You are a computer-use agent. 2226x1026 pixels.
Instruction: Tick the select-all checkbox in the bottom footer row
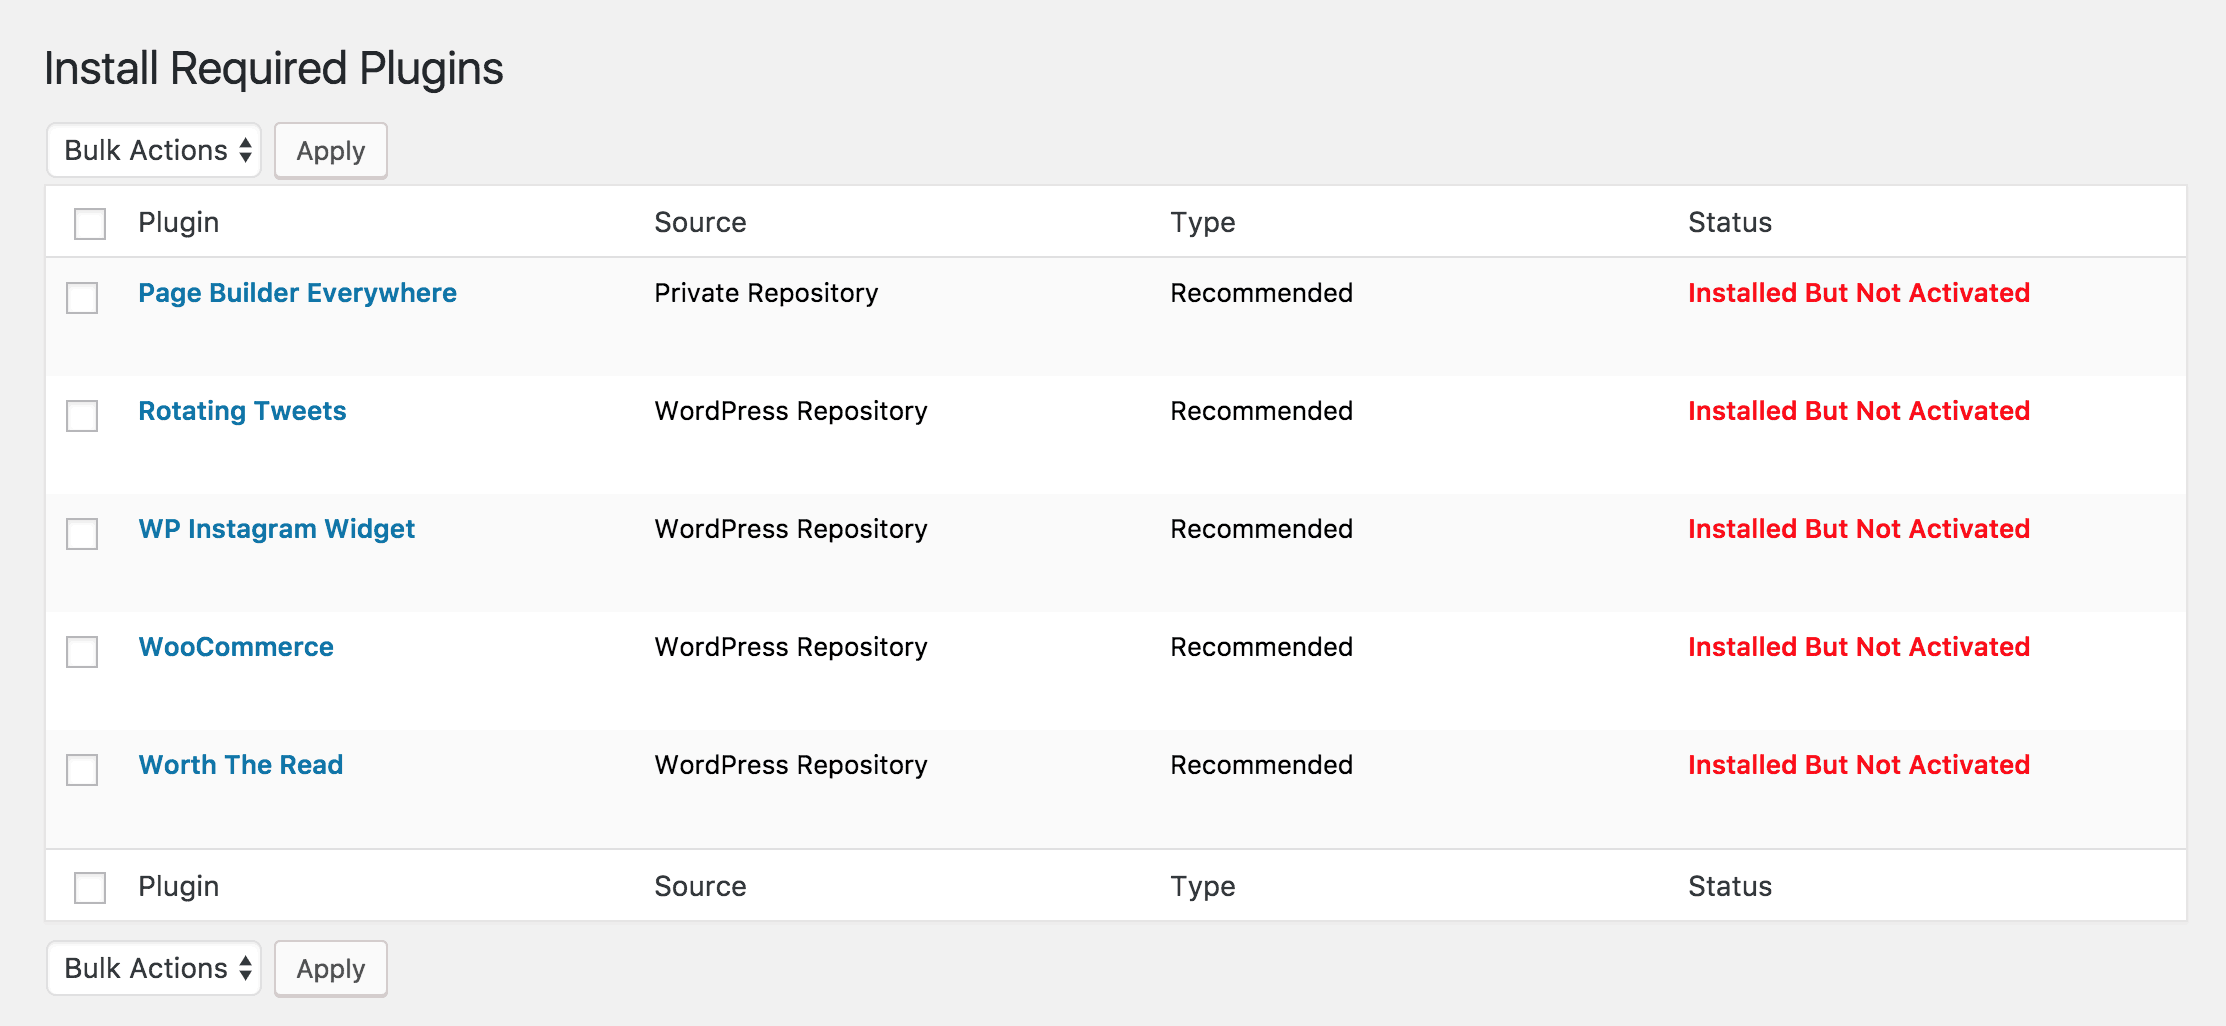coord(90,887)
